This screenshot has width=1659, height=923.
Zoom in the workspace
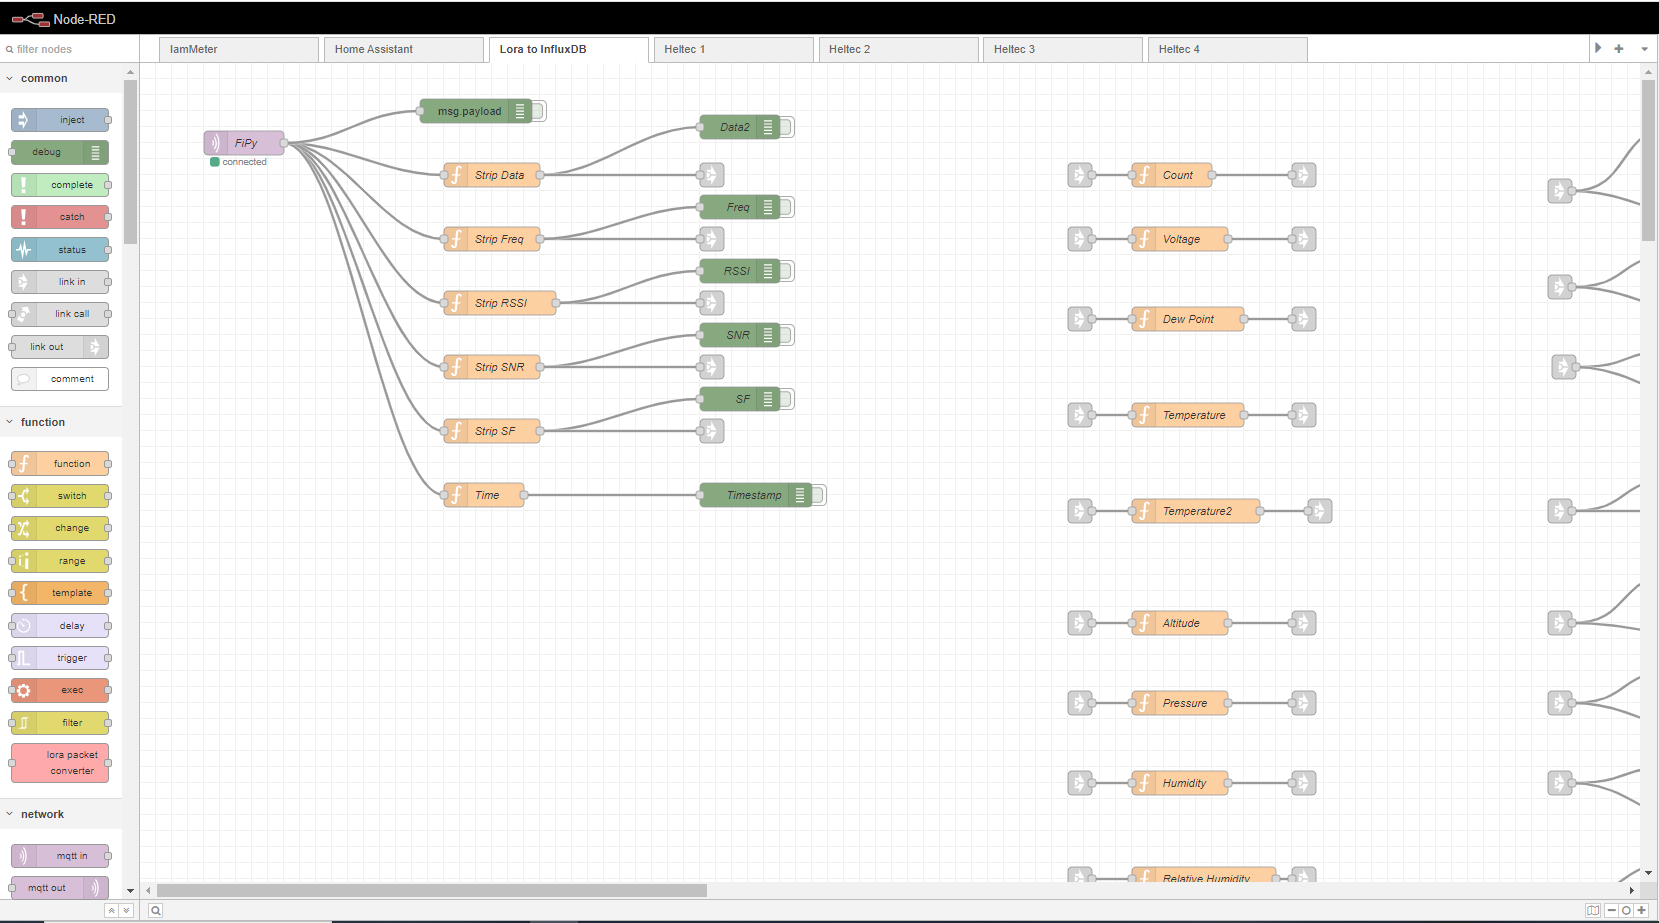(x=1642, y=910)
